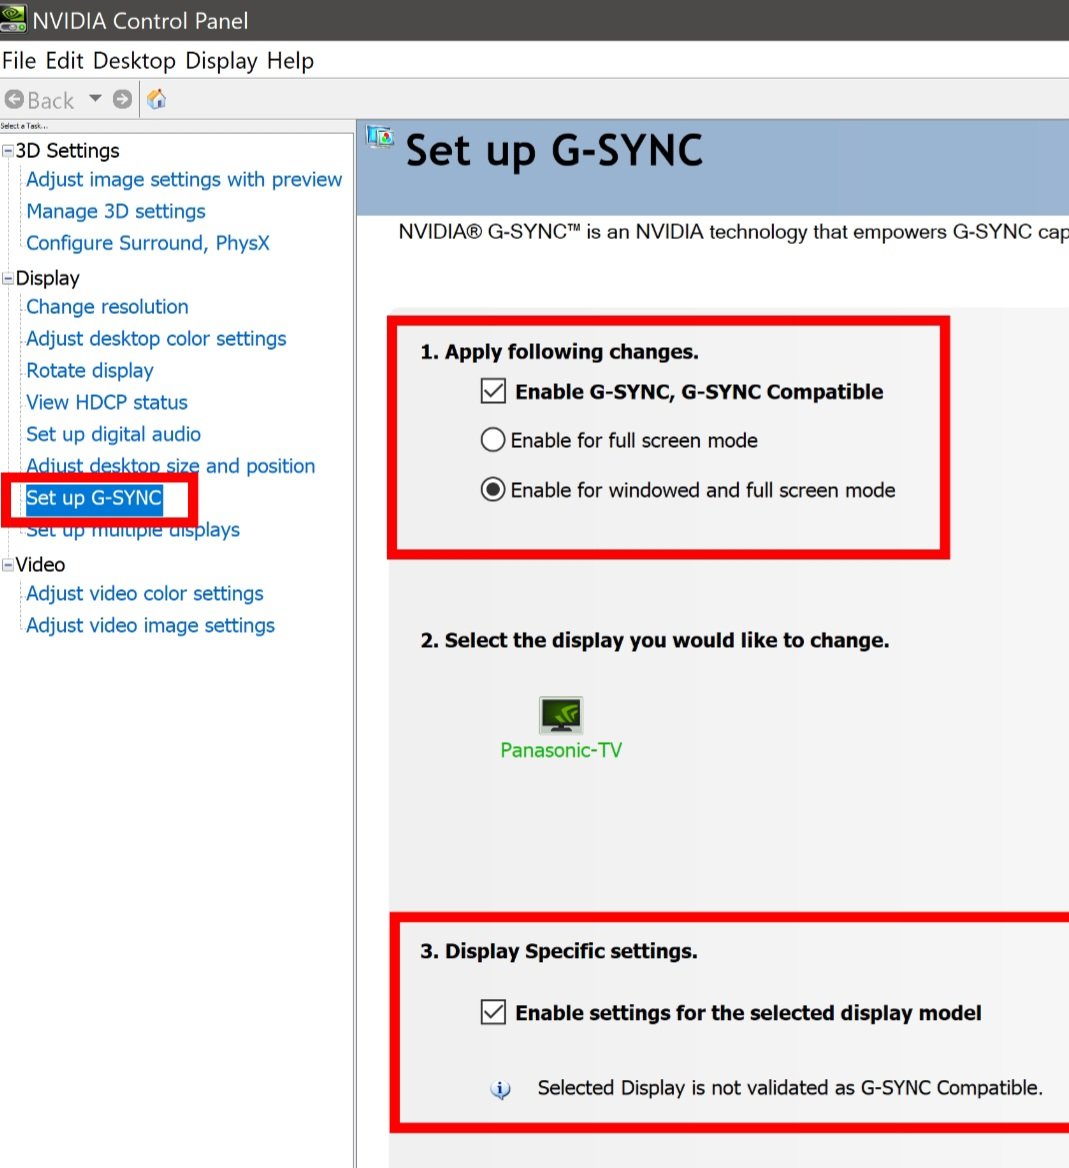Open Adjust image settings with preview
This screenshot has width=1069, height=1168.
pos(184,180)
